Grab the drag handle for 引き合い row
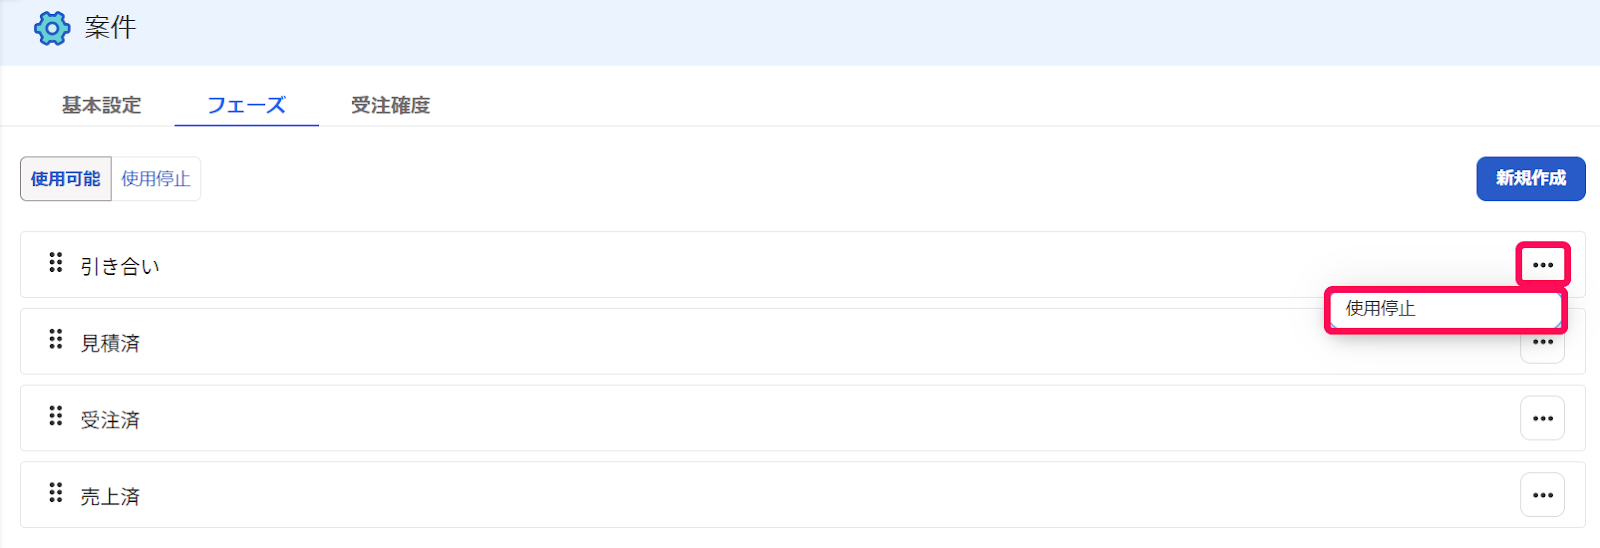 pyautogui.click(x=56, y=263)
